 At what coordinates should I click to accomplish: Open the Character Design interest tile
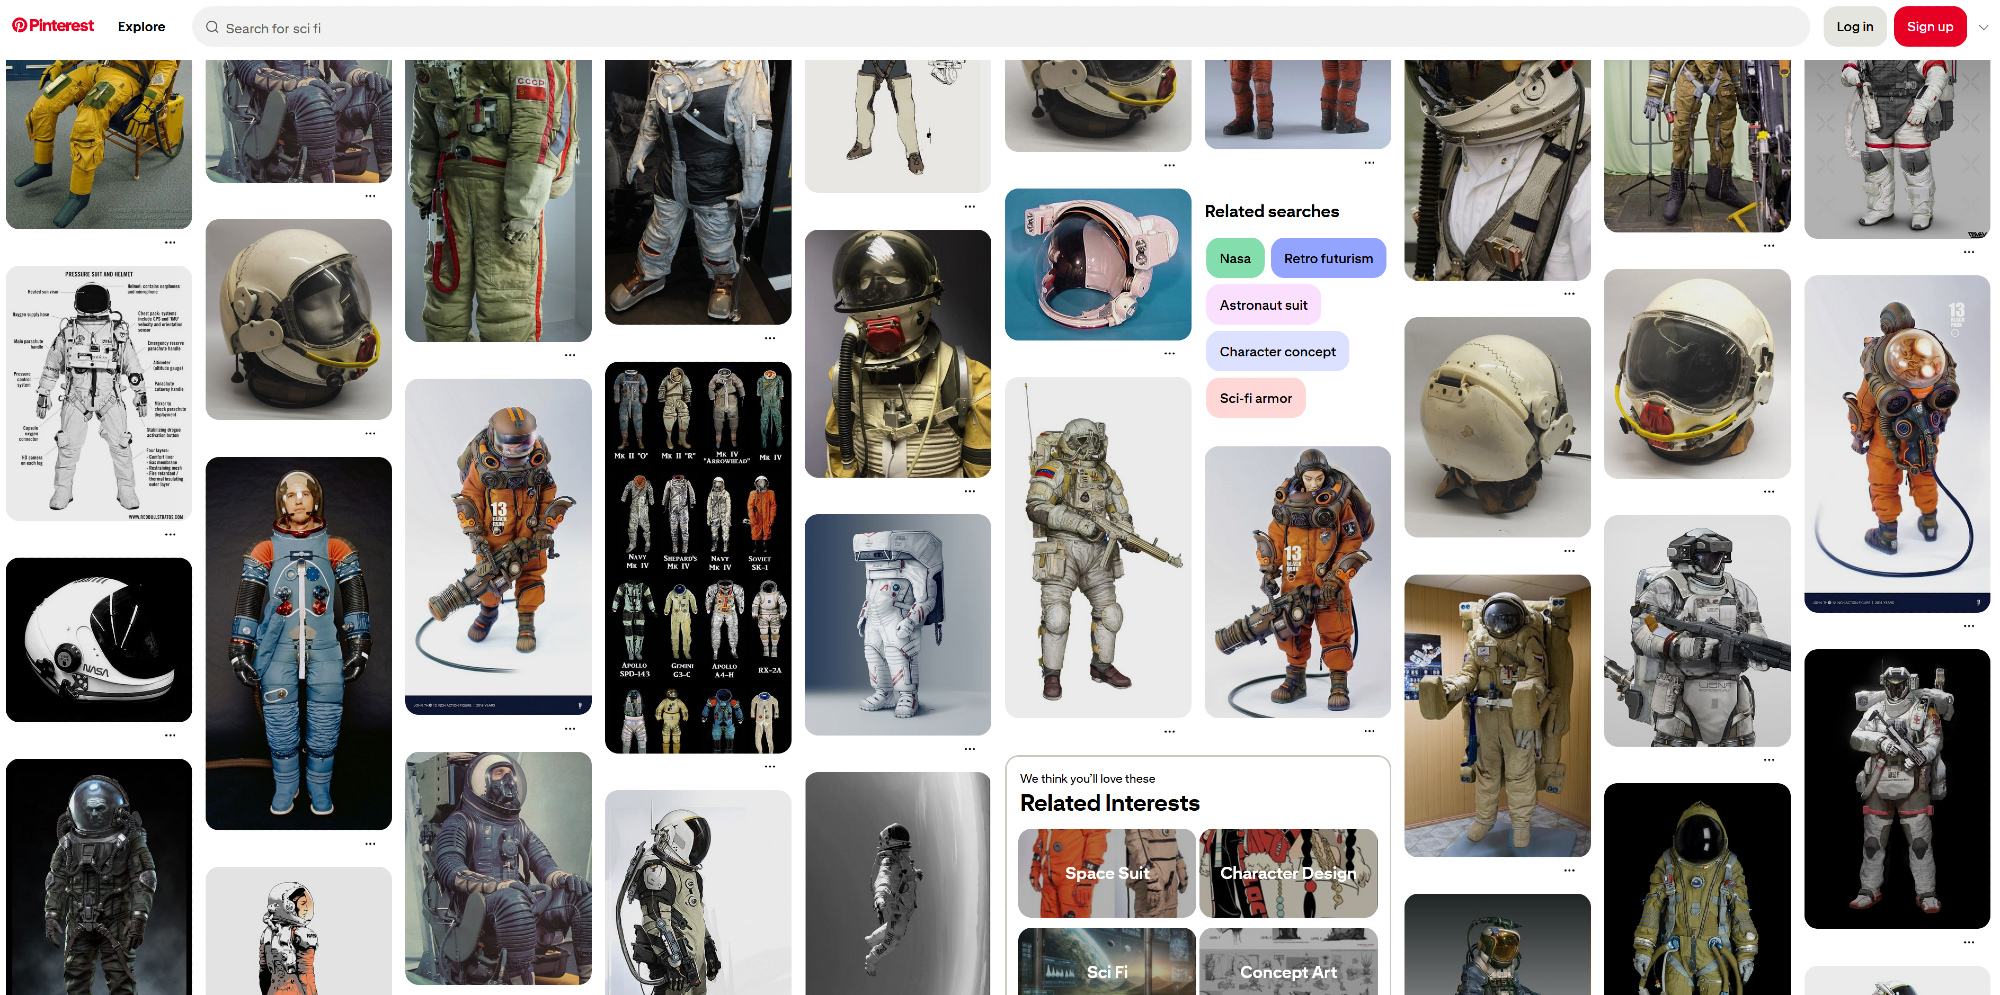pos(1288,873)
